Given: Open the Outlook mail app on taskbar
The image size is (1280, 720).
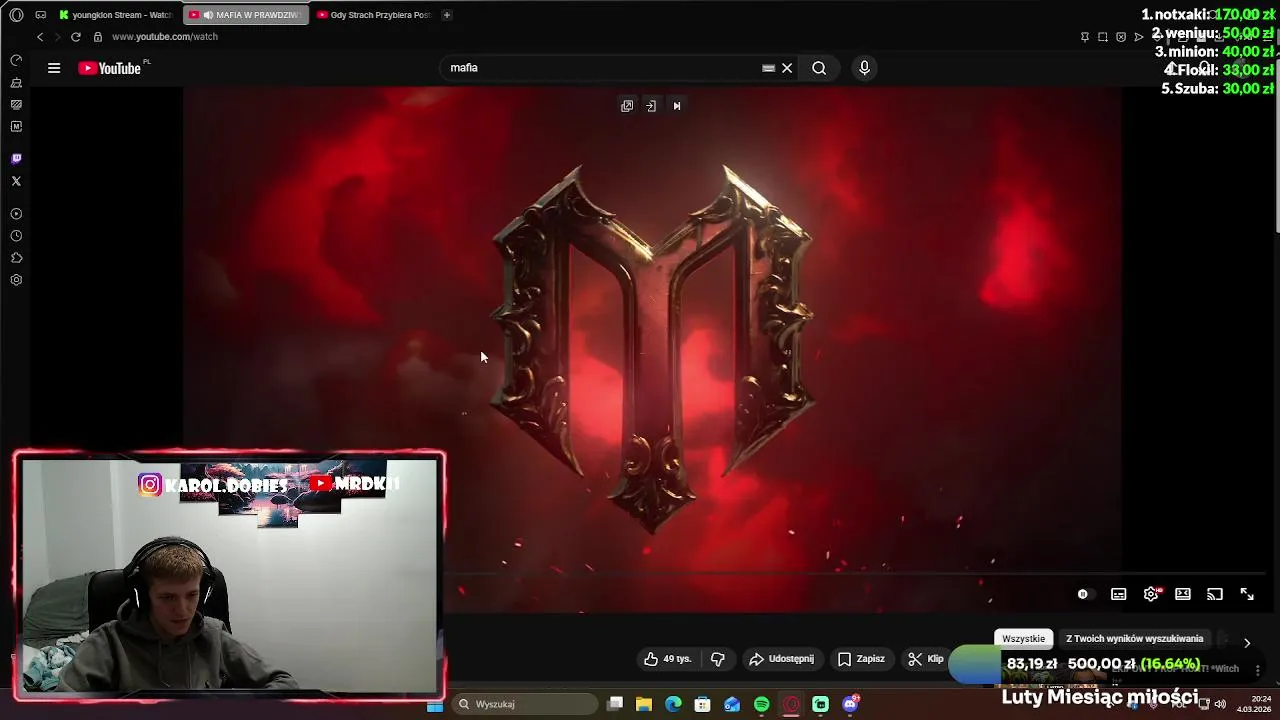Looking at the screenshot, I should click(x=732, y=704).
